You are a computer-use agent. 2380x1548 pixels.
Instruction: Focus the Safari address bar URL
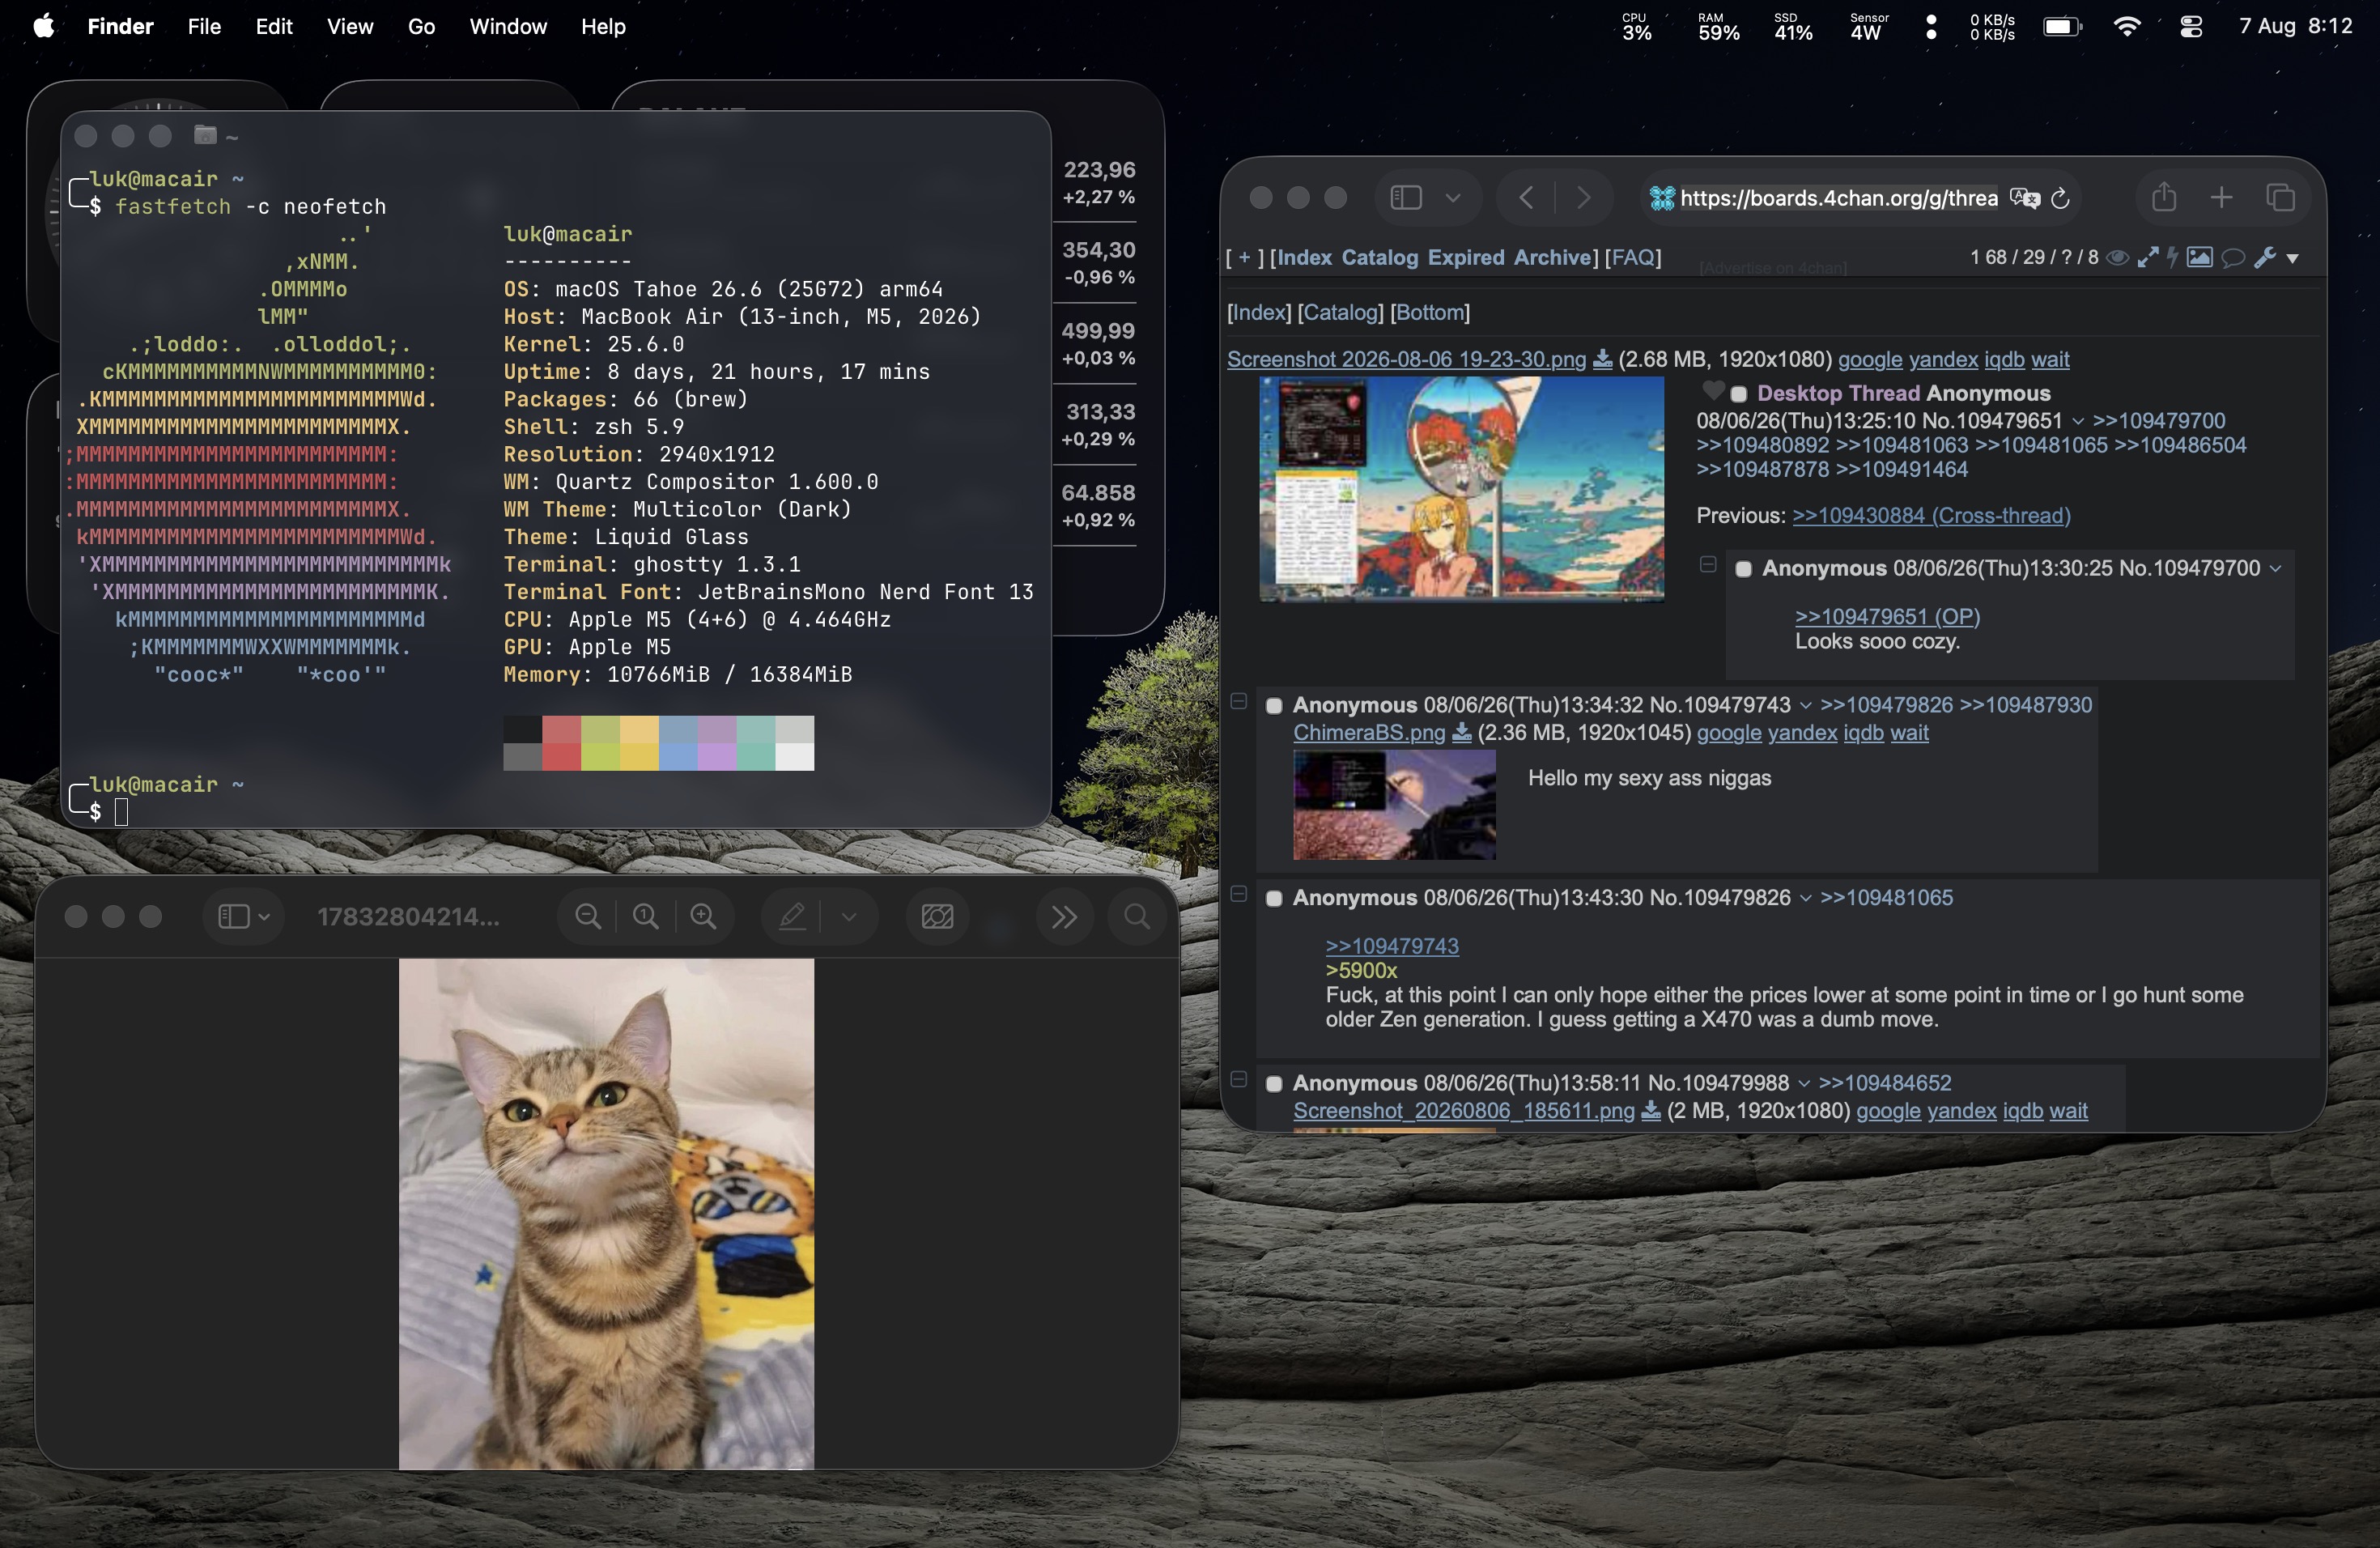click(1838, 198)
